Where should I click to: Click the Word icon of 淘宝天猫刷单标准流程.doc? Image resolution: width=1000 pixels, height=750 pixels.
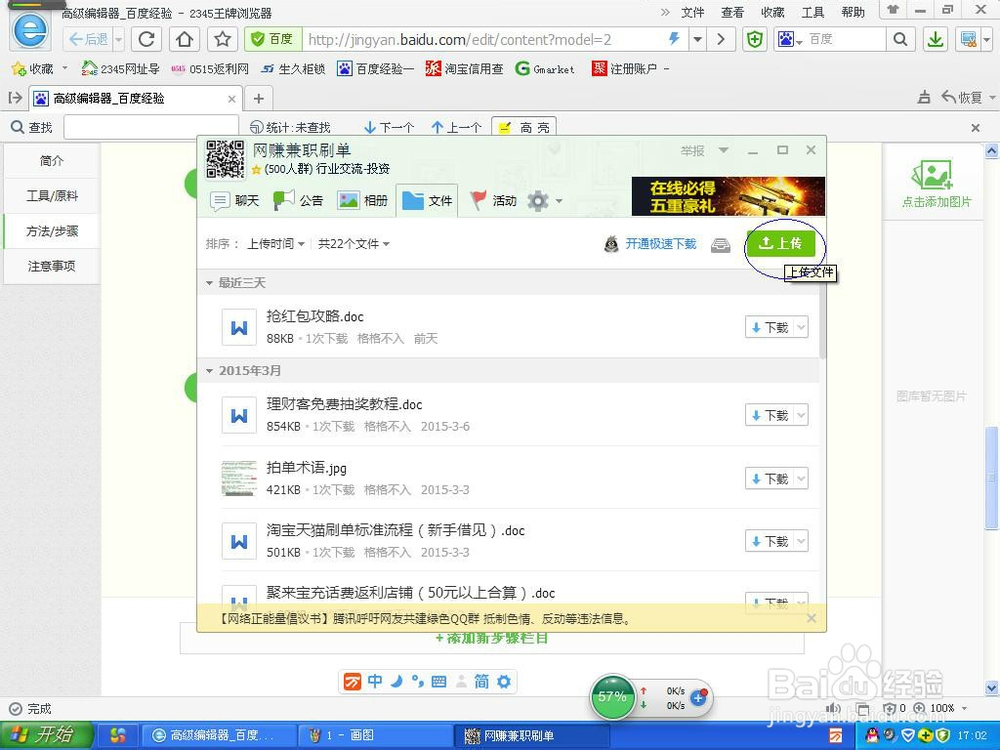coord(239,541)
